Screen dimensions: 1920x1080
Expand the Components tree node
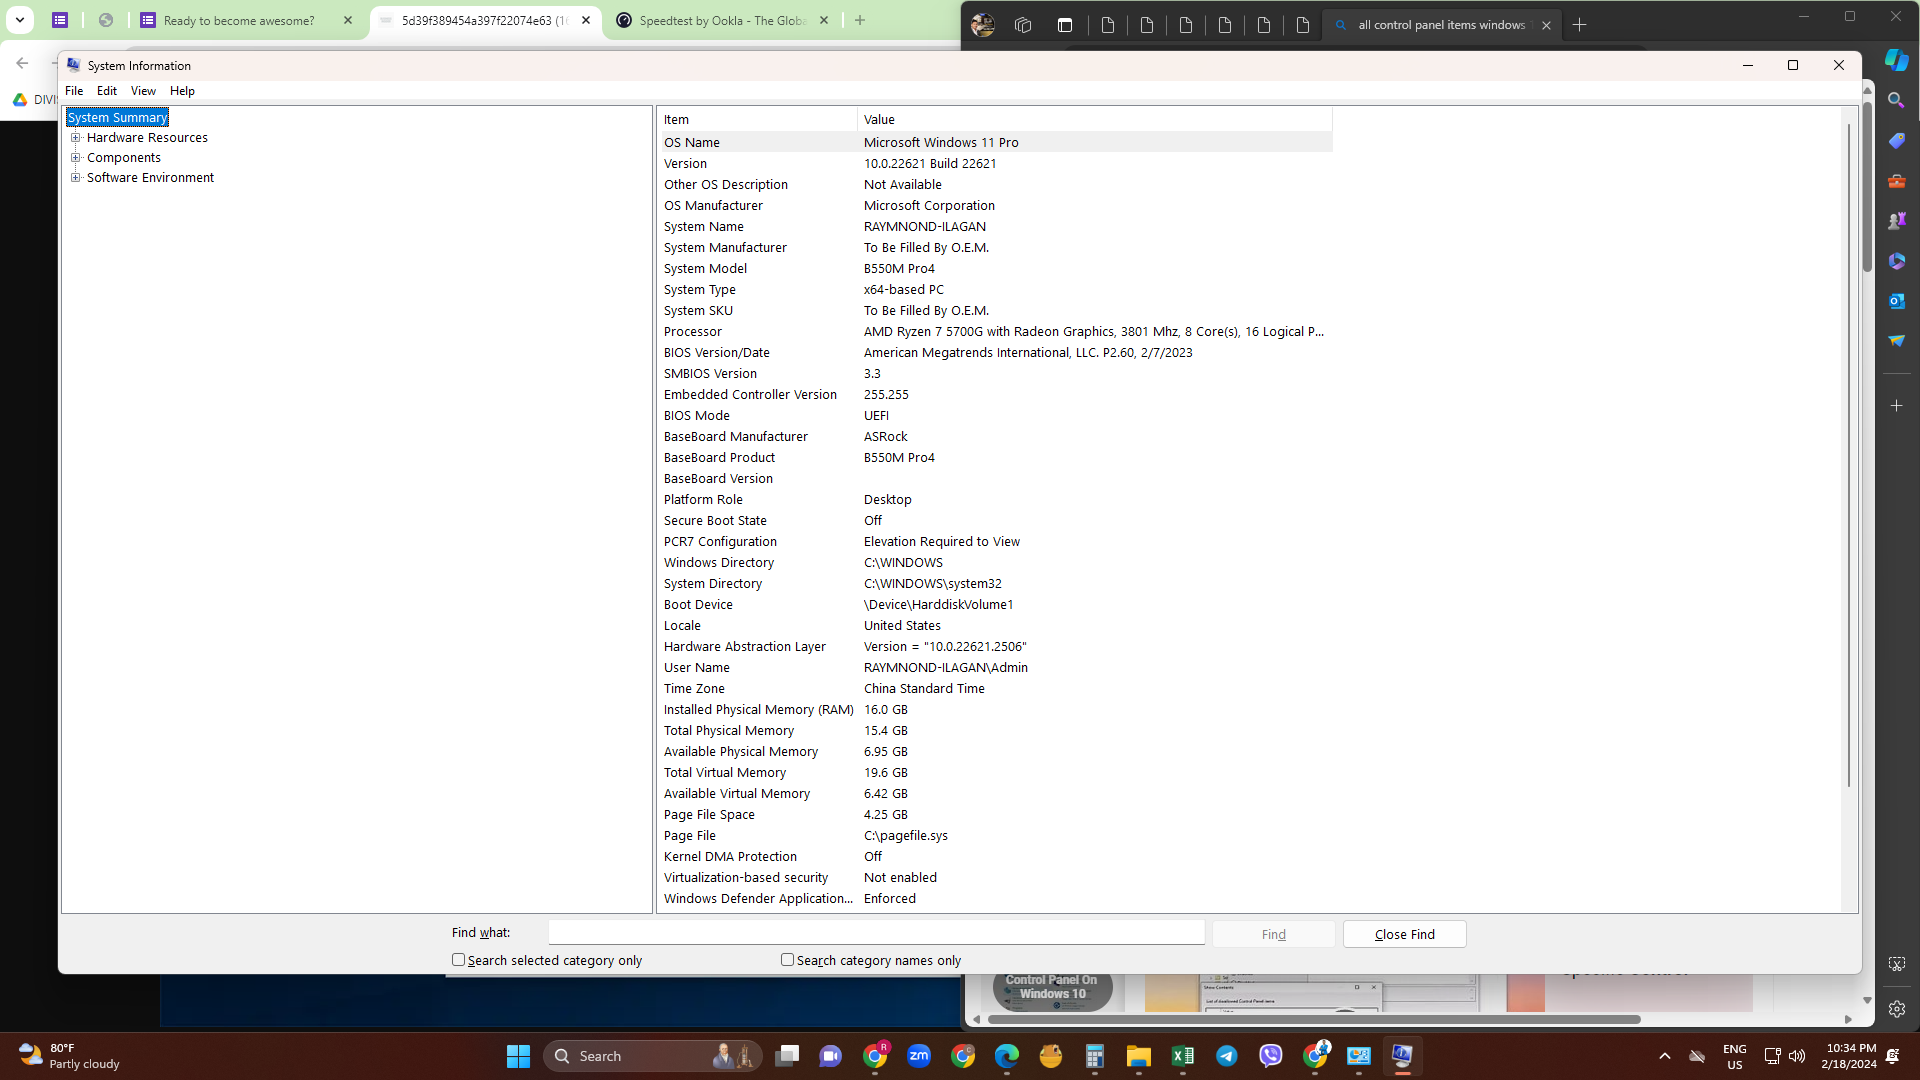coord(75,158)
